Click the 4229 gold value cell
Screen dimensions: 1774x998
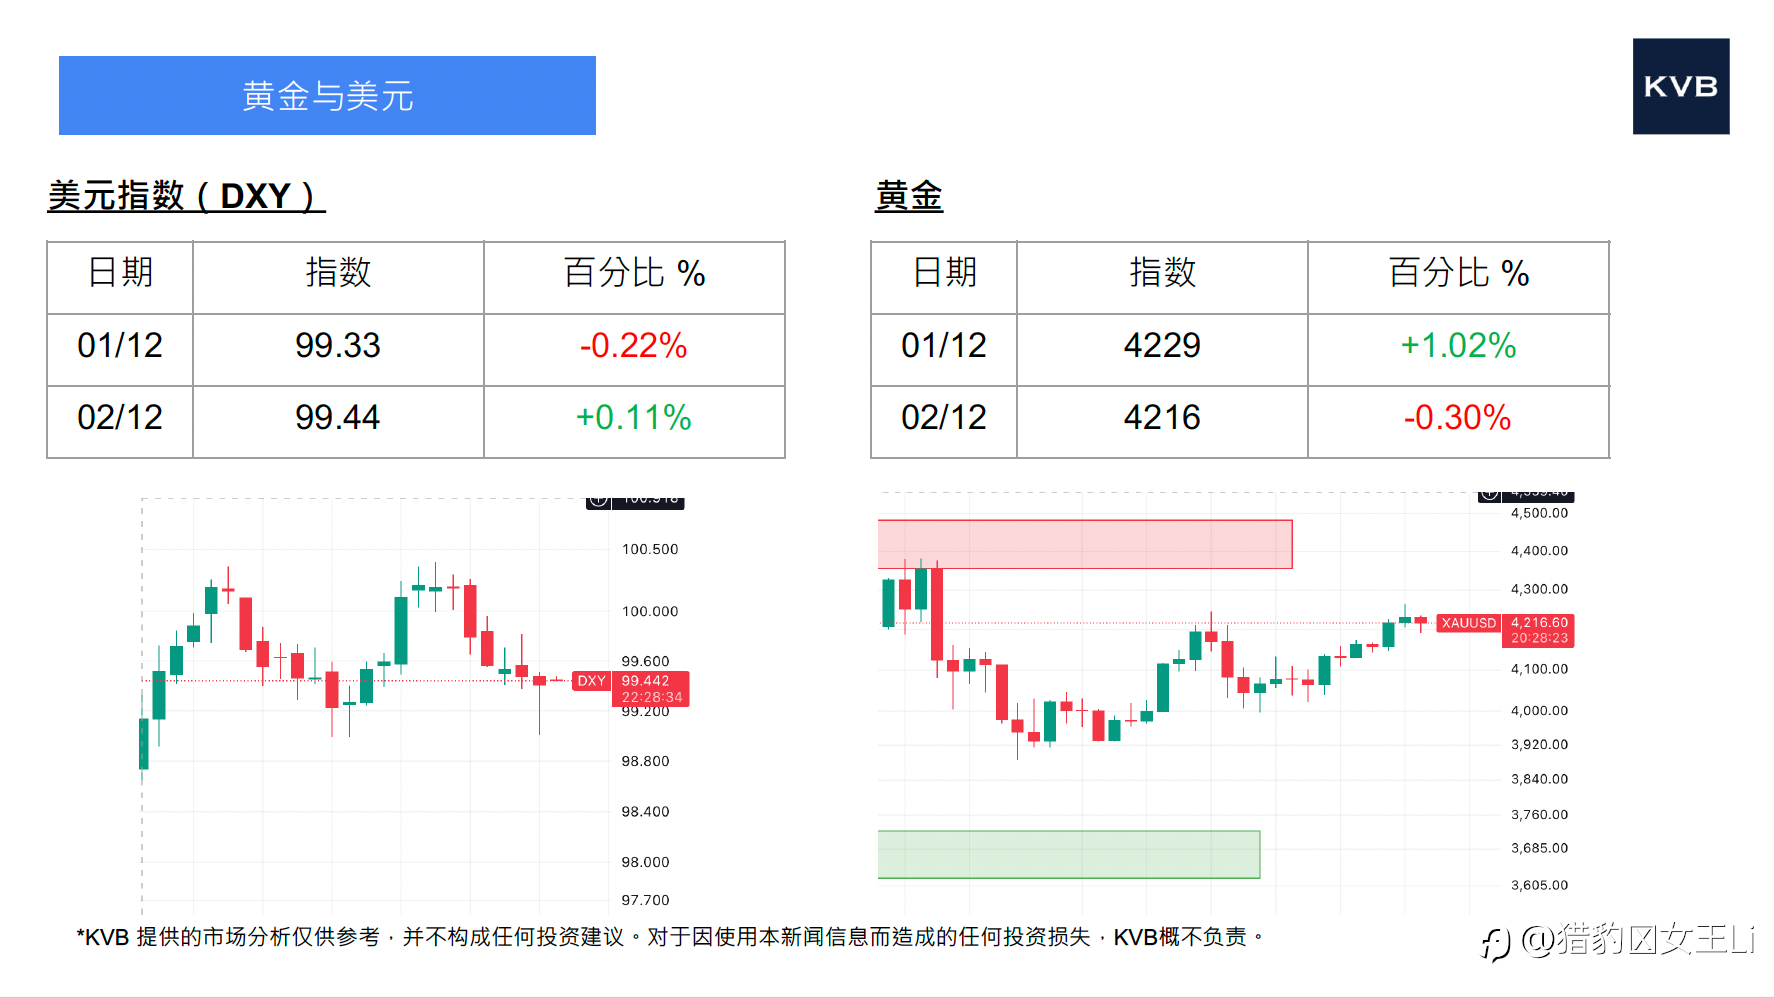click(1161, 346)
